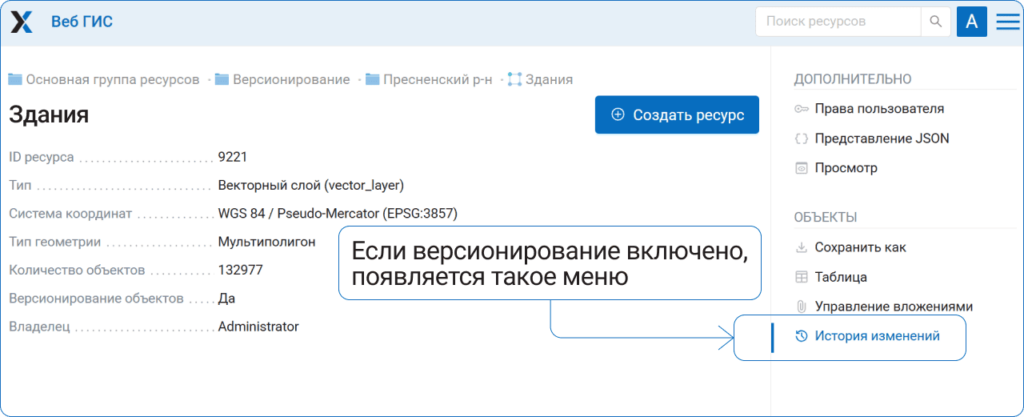
Task: Click the Здания breadcrumb item
Action: click(549, 80)
